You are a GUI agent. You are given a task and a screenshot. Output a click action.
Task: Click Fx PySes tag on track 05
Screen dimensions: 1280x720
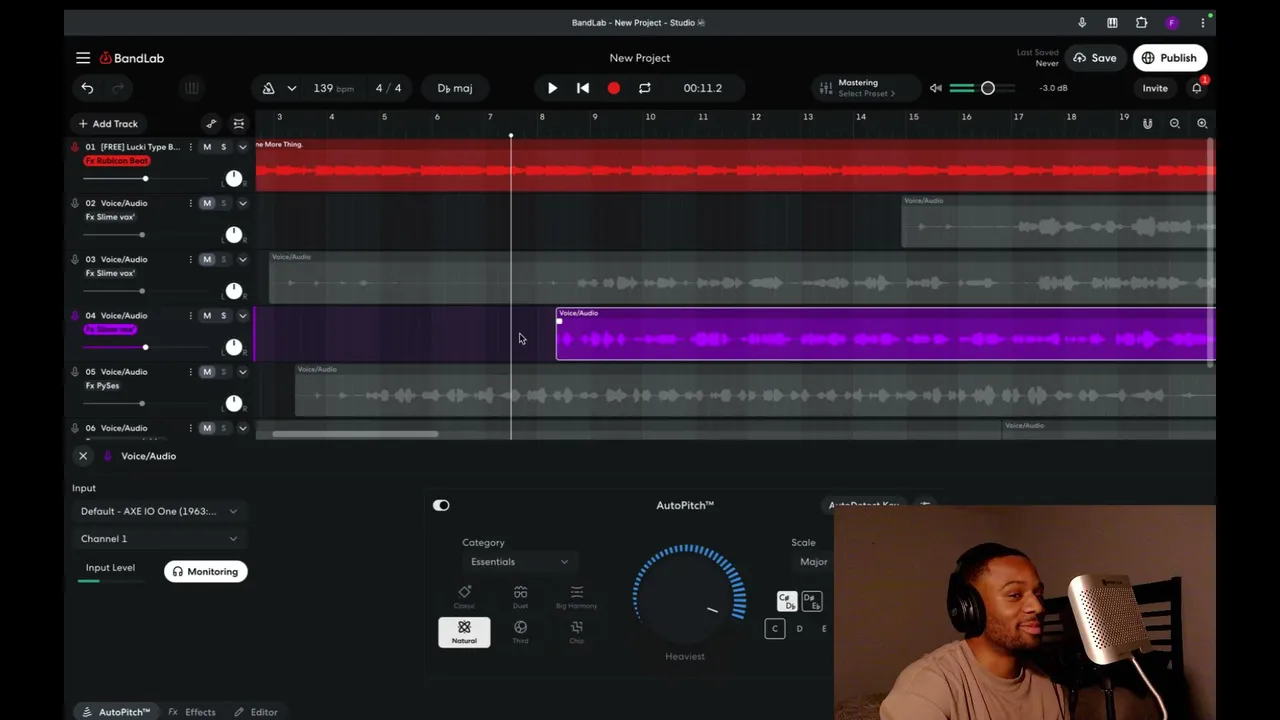coord(102,385)
